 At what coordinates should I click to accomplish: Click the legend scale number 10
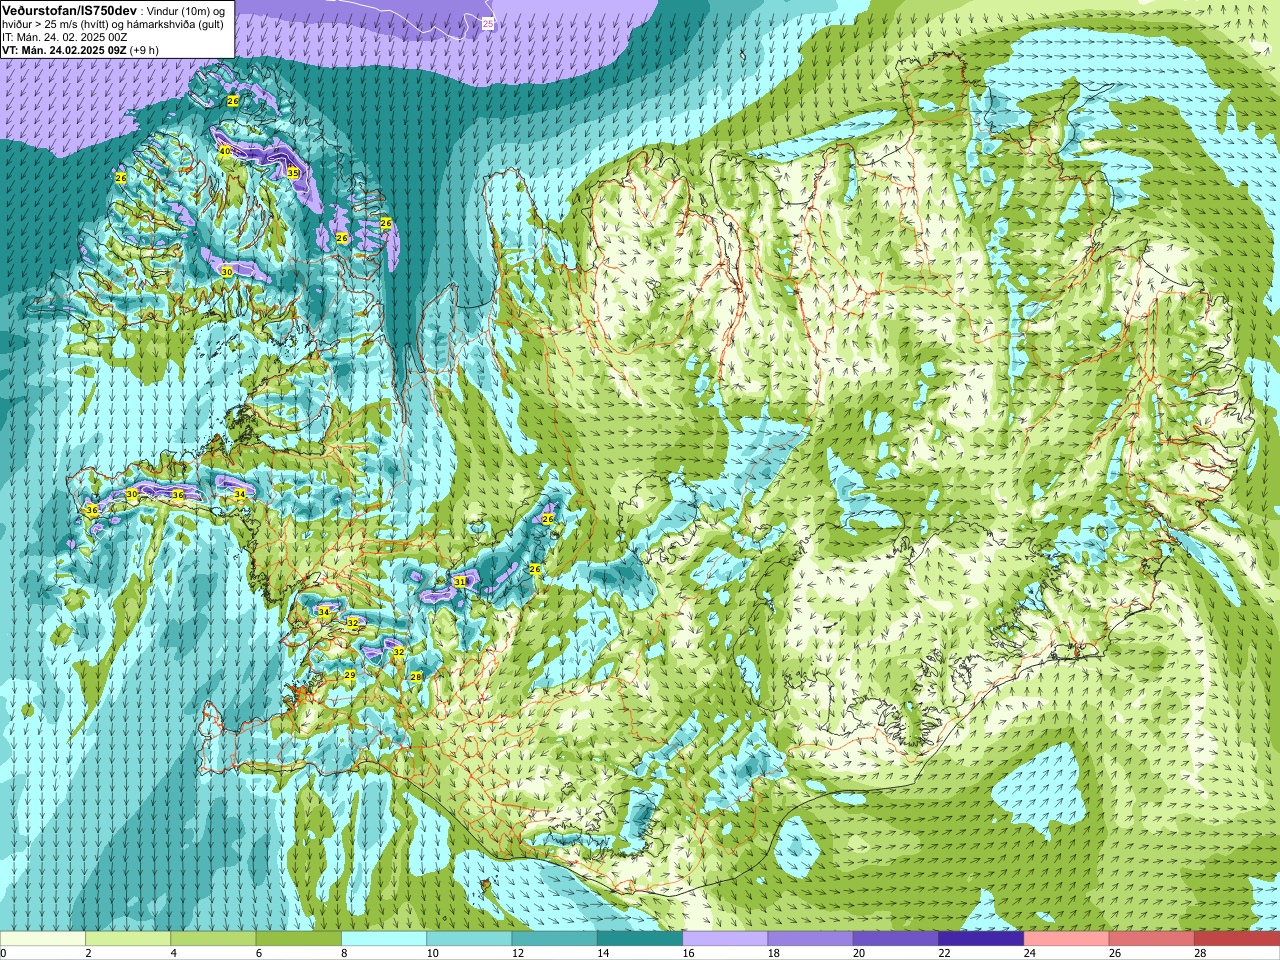(432, 953)
